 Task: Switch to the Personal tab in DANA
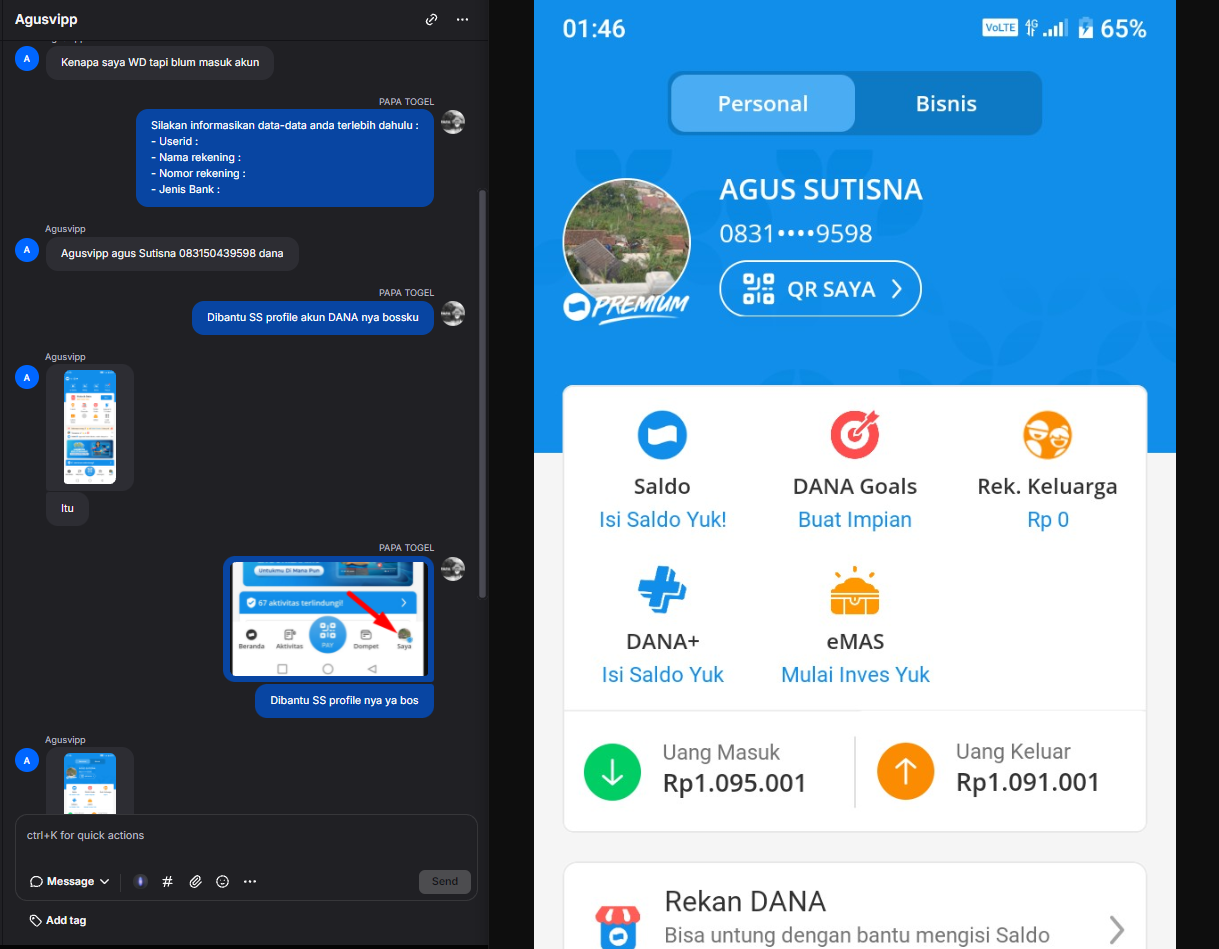[x=763, y=103]
